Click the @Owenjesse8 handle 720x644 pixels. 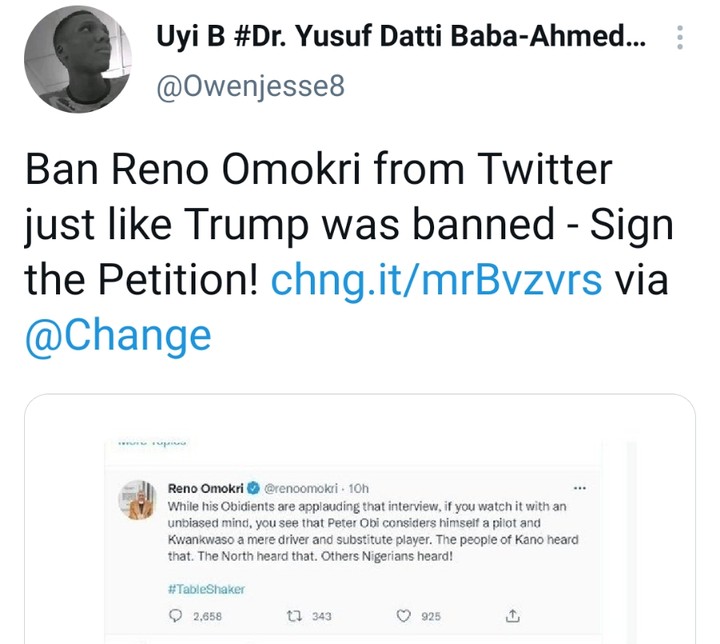pyautogui.click(x=250, y=87)
